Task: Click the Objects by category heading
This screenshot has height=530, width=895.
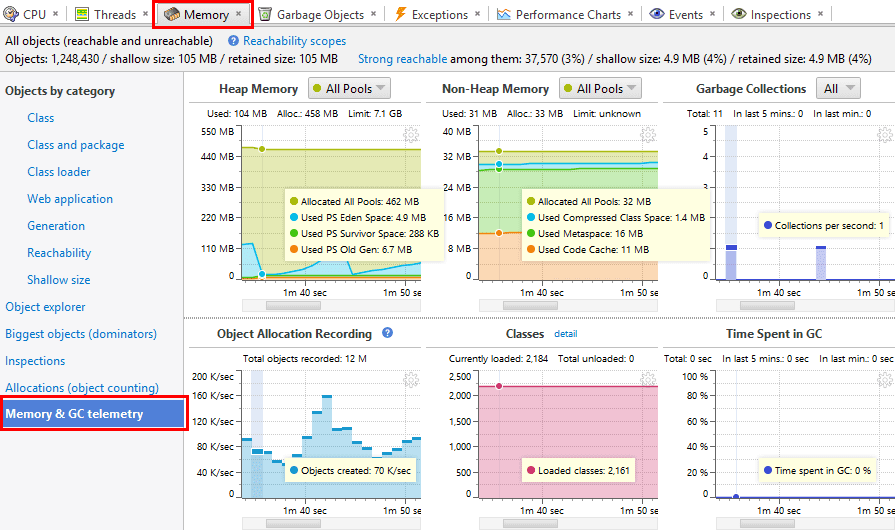Action: coord(60,91)
